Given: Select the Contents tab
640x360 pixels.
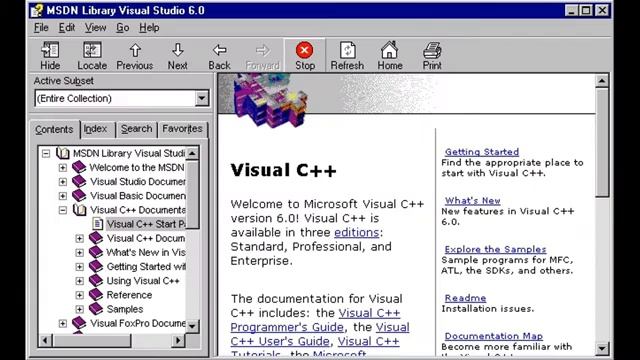Looking at the screenshot, I should click(x=54, y=129).
